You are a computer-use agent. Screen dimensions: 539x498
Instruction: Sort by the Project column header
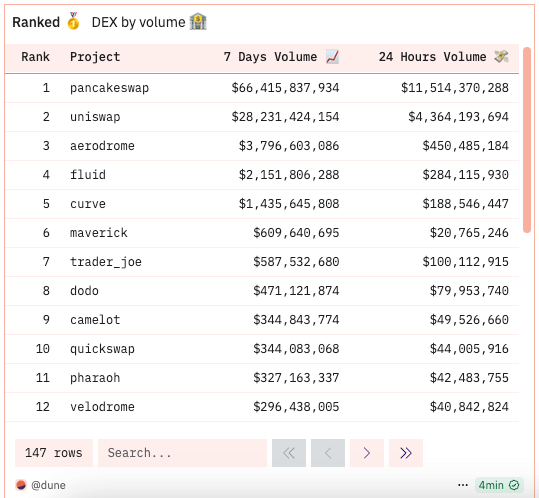(95, 57)
